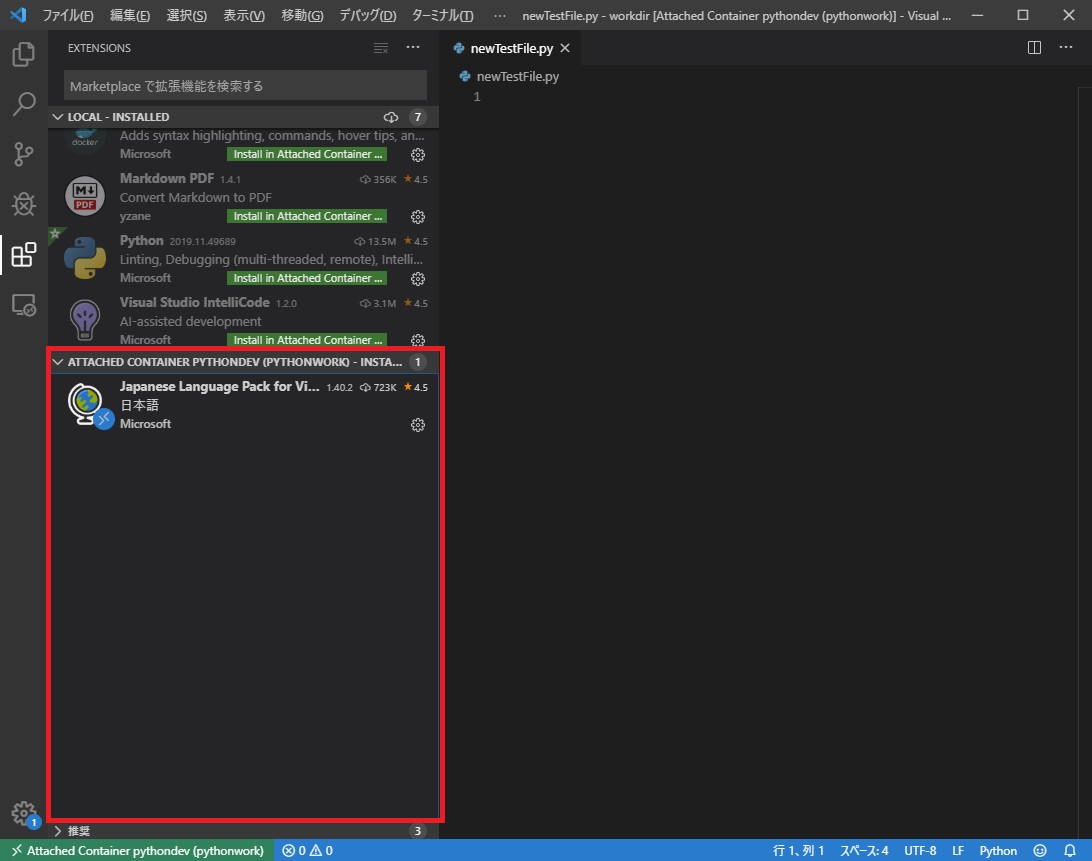
Task: Open the 表示(V) menu
Action: tap(244, 15)
